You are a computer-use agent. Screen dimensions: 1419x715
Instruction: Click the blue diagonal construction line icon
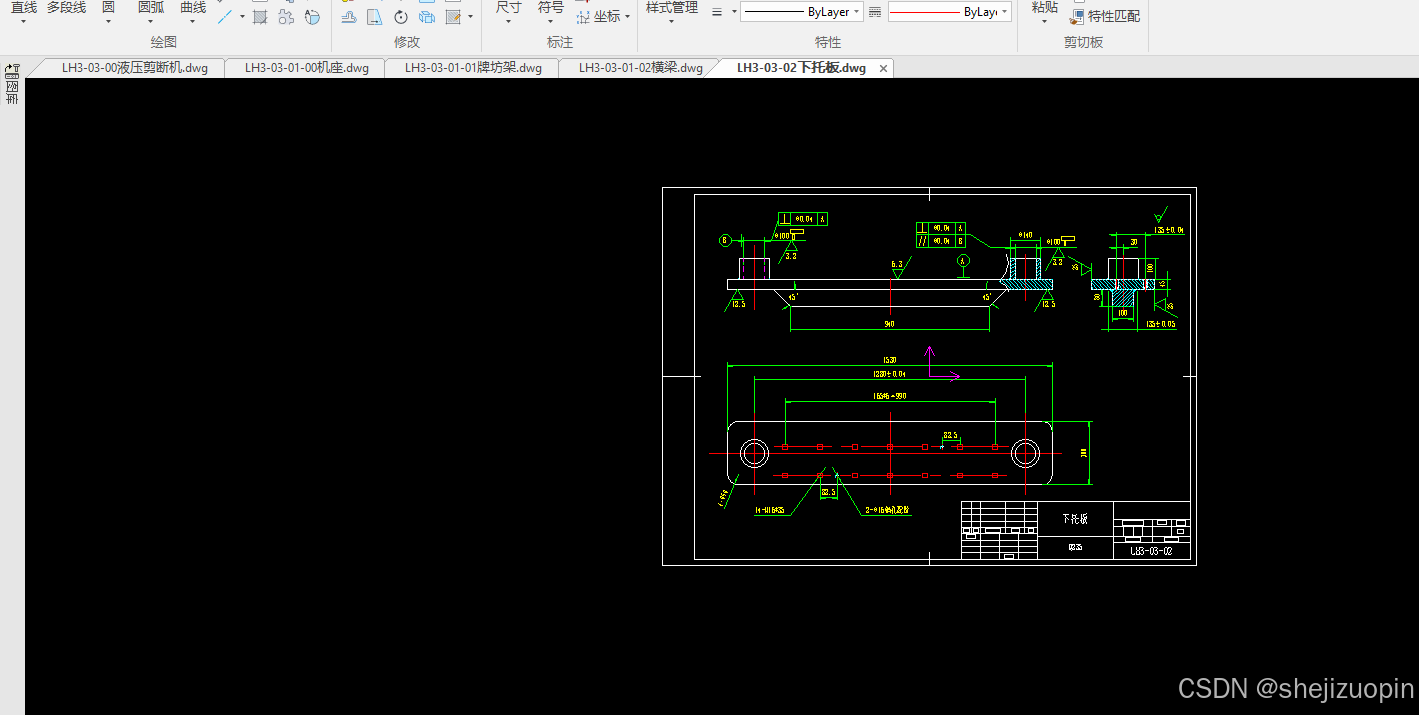(x=226, y=16)
